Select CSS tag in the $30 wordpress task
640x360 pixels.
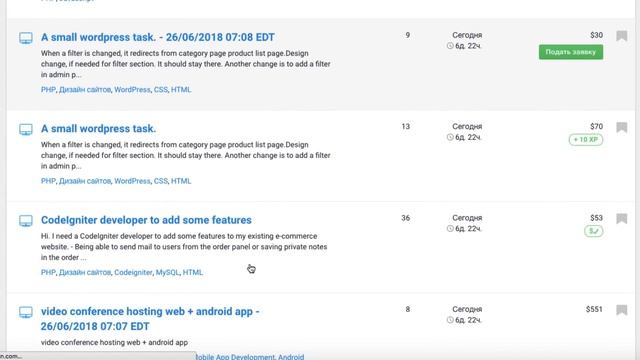[x=161, y=89]
